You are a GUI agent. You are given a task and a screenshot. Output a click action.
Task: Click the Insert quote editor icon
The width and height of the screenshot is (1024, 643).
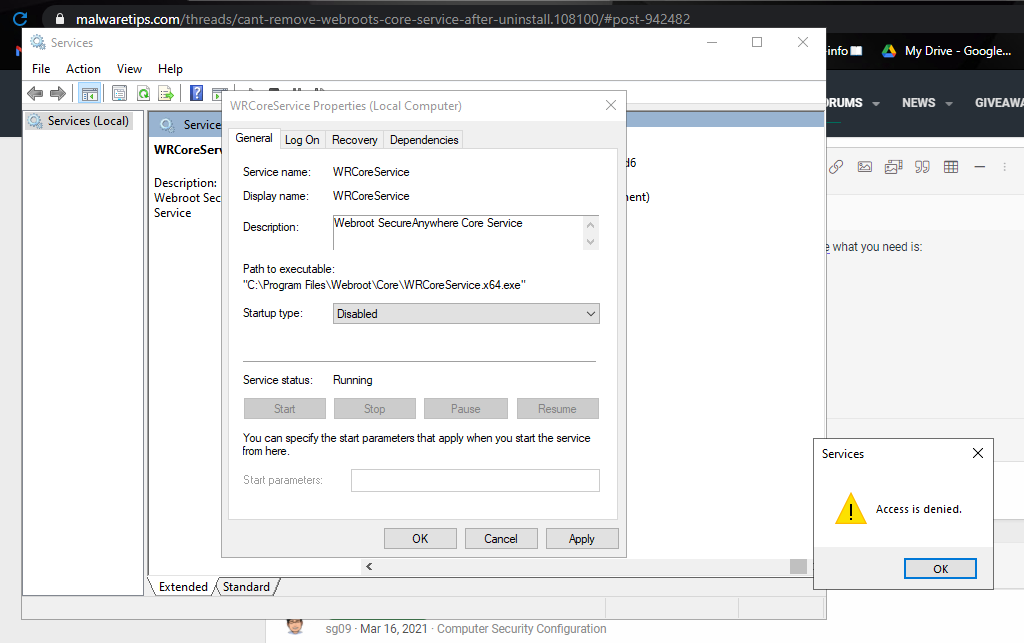pyautogui.click(x=922, y=167)
